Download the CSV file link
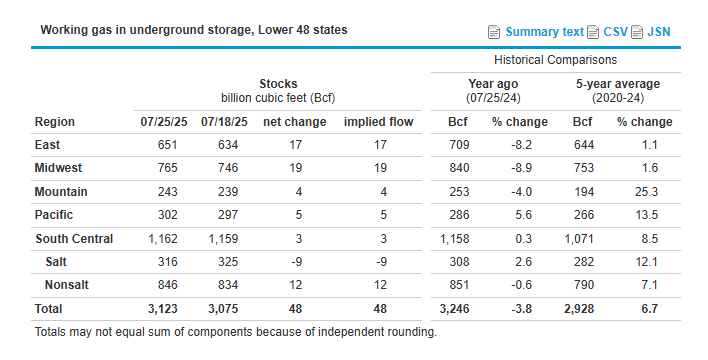The image size is (708, 360). (x=615, y=32)
